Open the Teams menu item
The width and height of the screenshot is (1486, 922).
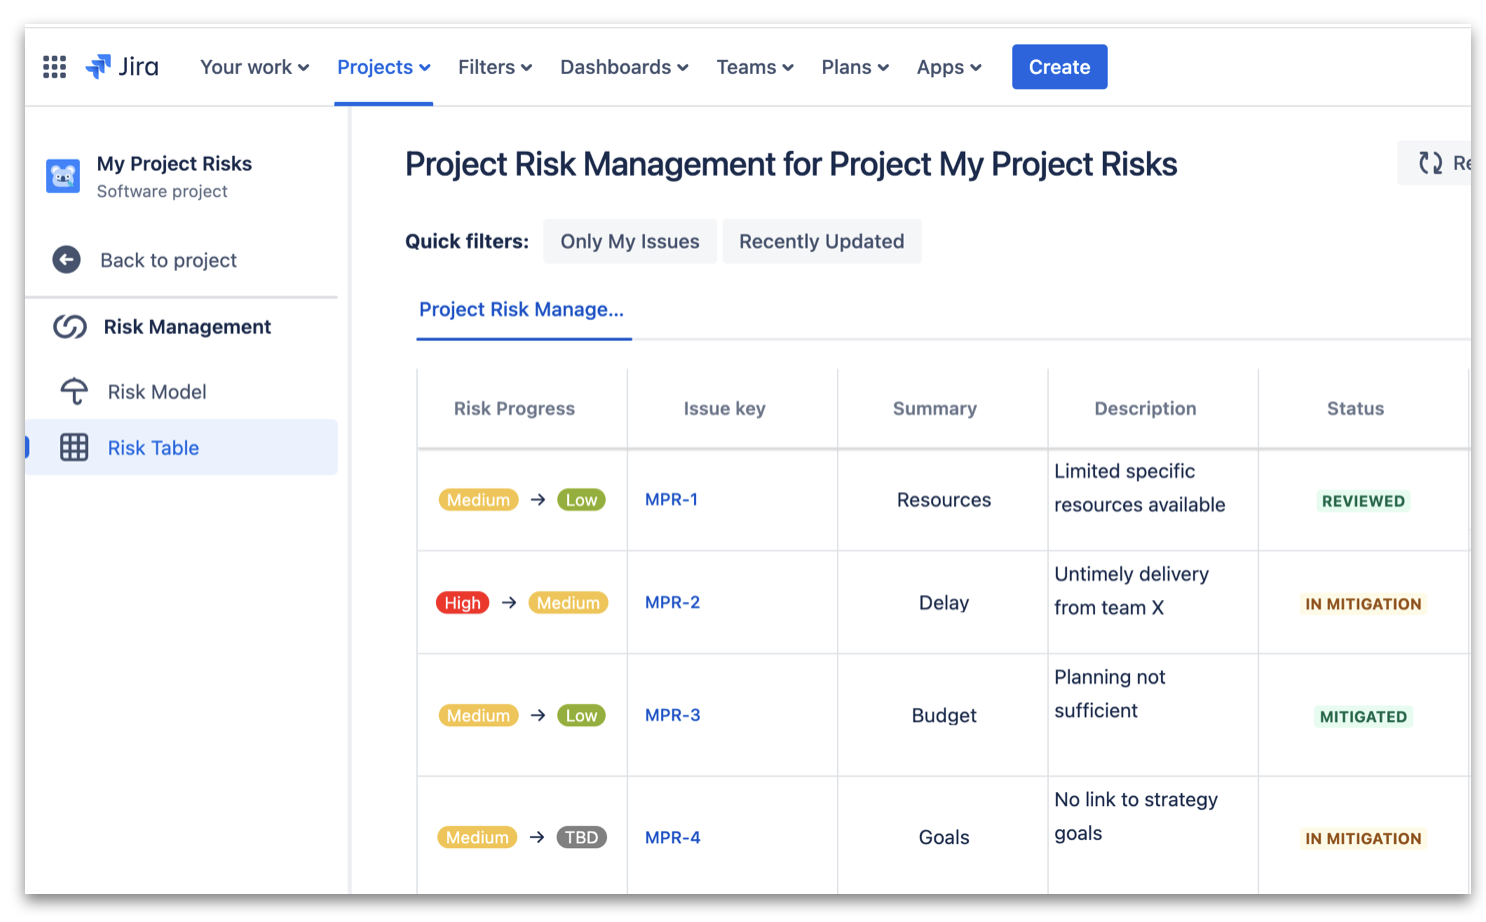(x=754, y=66)
